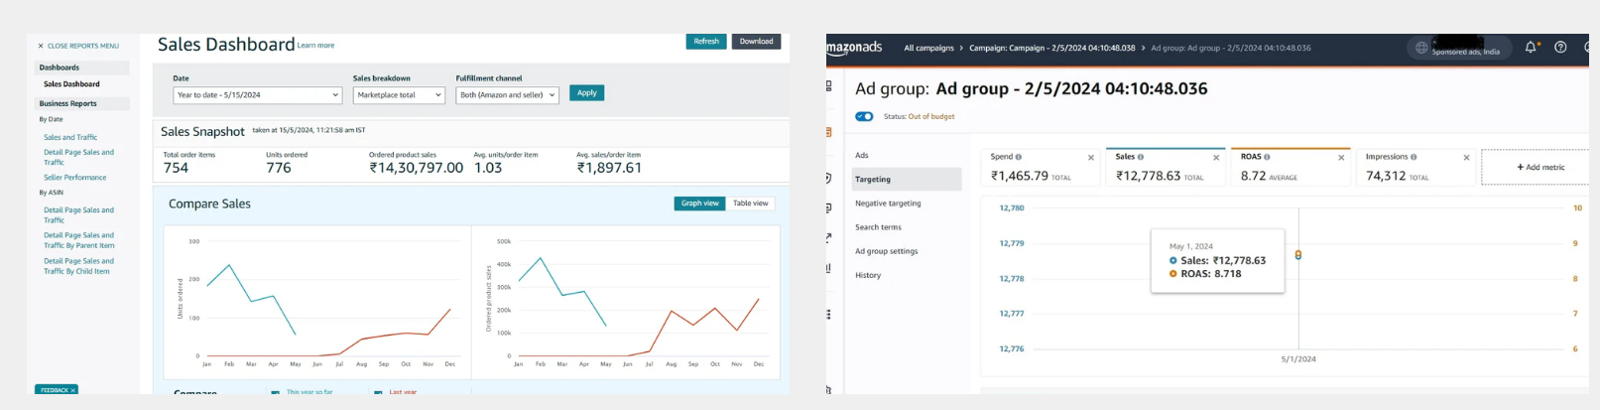Switch Compare Sales to Table view
Image resolution: width=1600 pixels, height=410 pixels.
(x=750, y=203)
